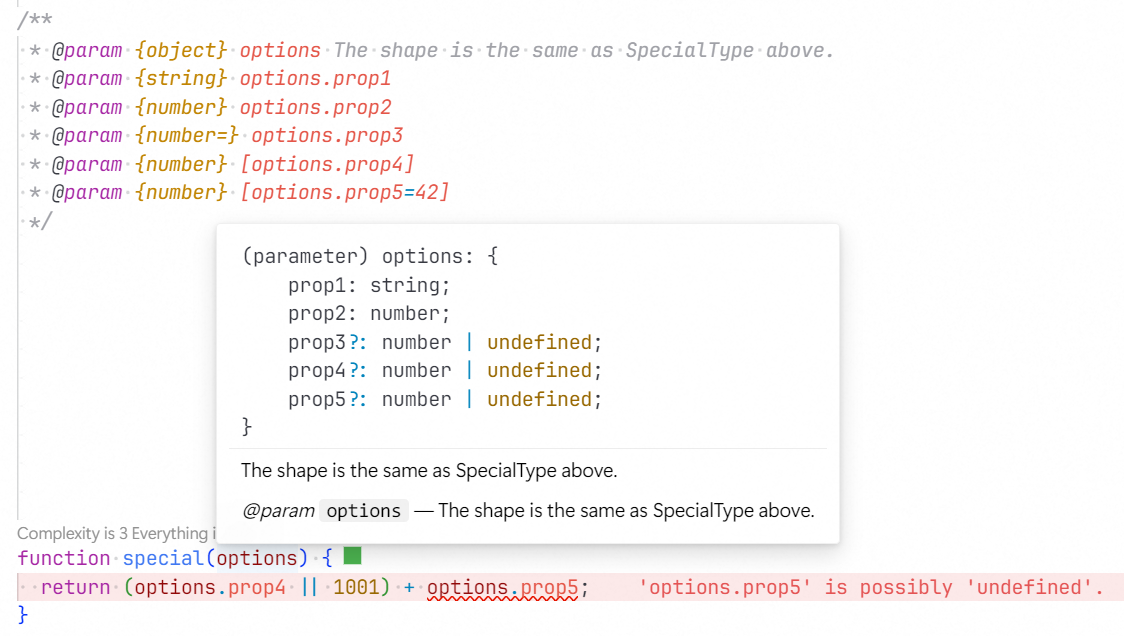Select the {number=} annotation for options.prop3
Viewport: 1124px width, 636px height.
[x=188, y=135]
